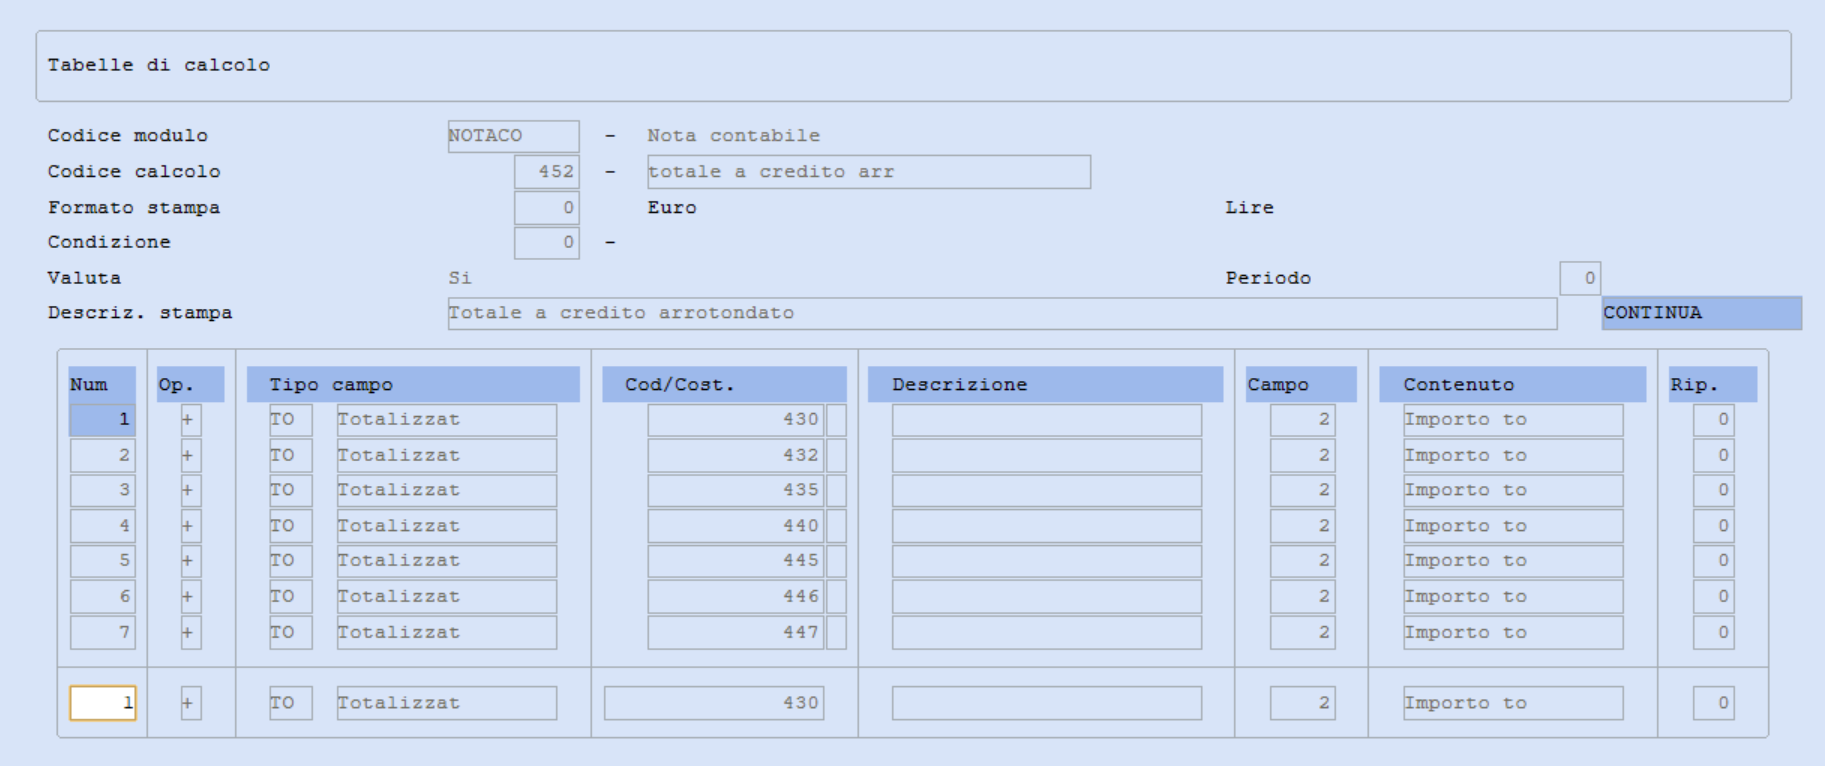The width and height of the screenshot is (1825, 766).
Task: Click the 'Euro' label
Action: pyautogui.click(x=672, y=208)
